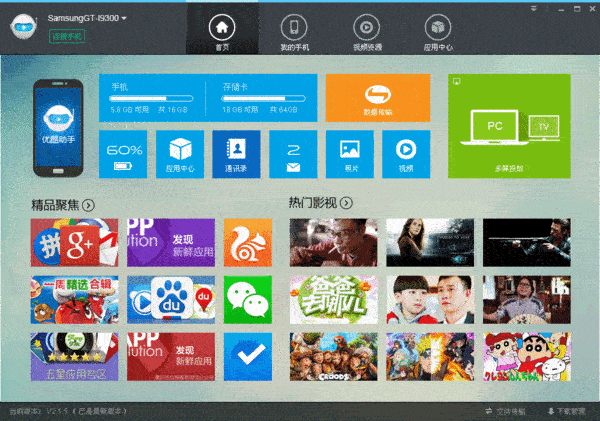Viewport: 600px width, 421px height.
Task: Click the 存储卡 storage usage bar
Action: point(263,99)
